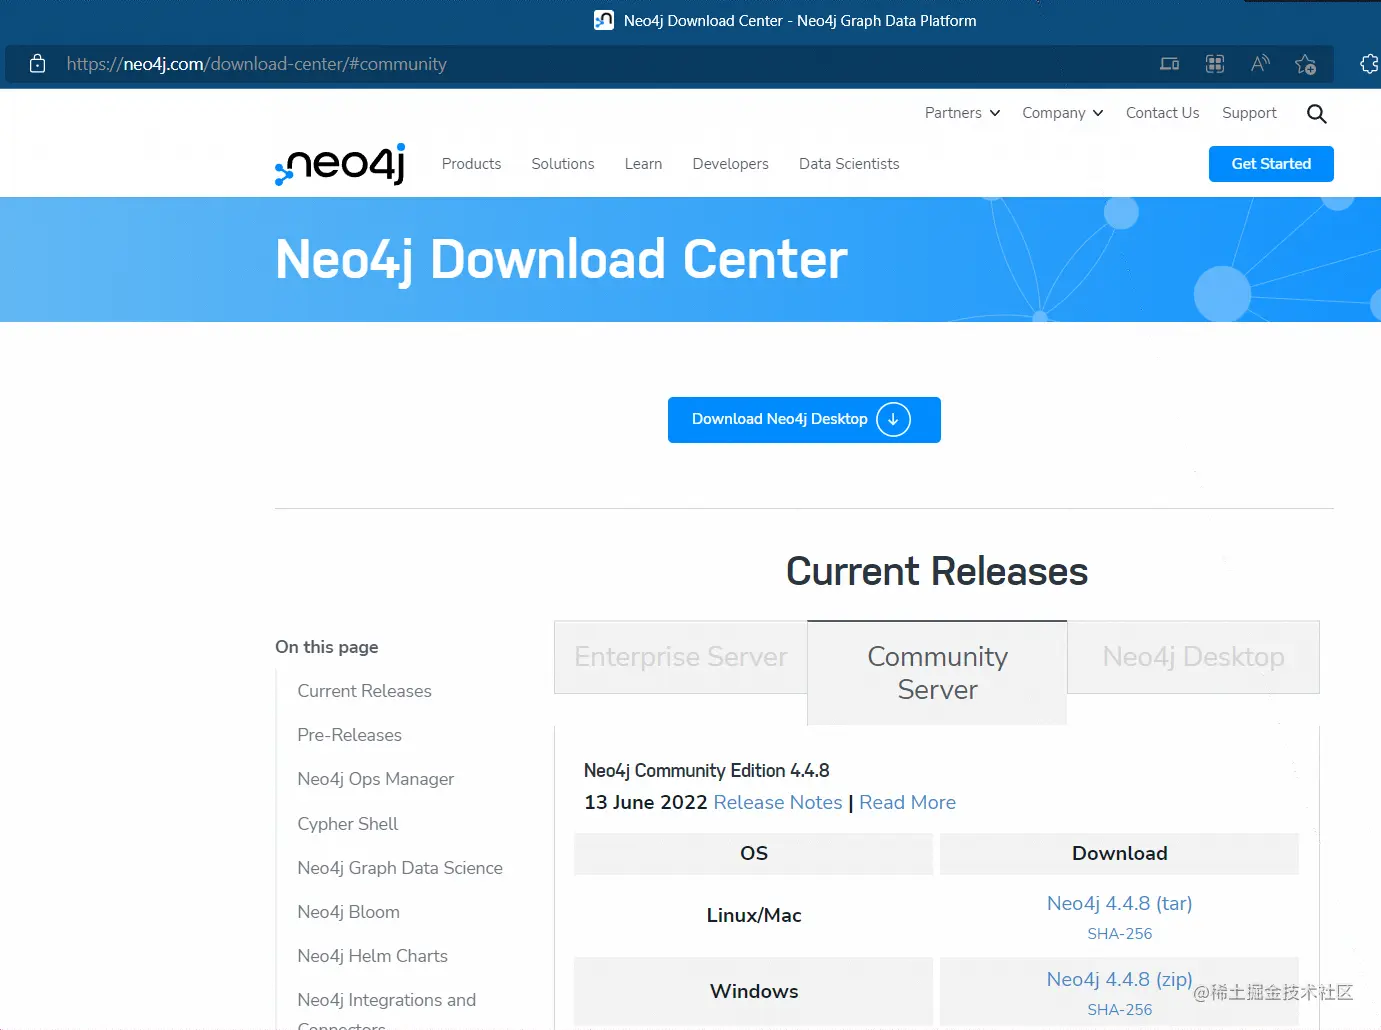Select the Community Server tab

coord(937,673)
